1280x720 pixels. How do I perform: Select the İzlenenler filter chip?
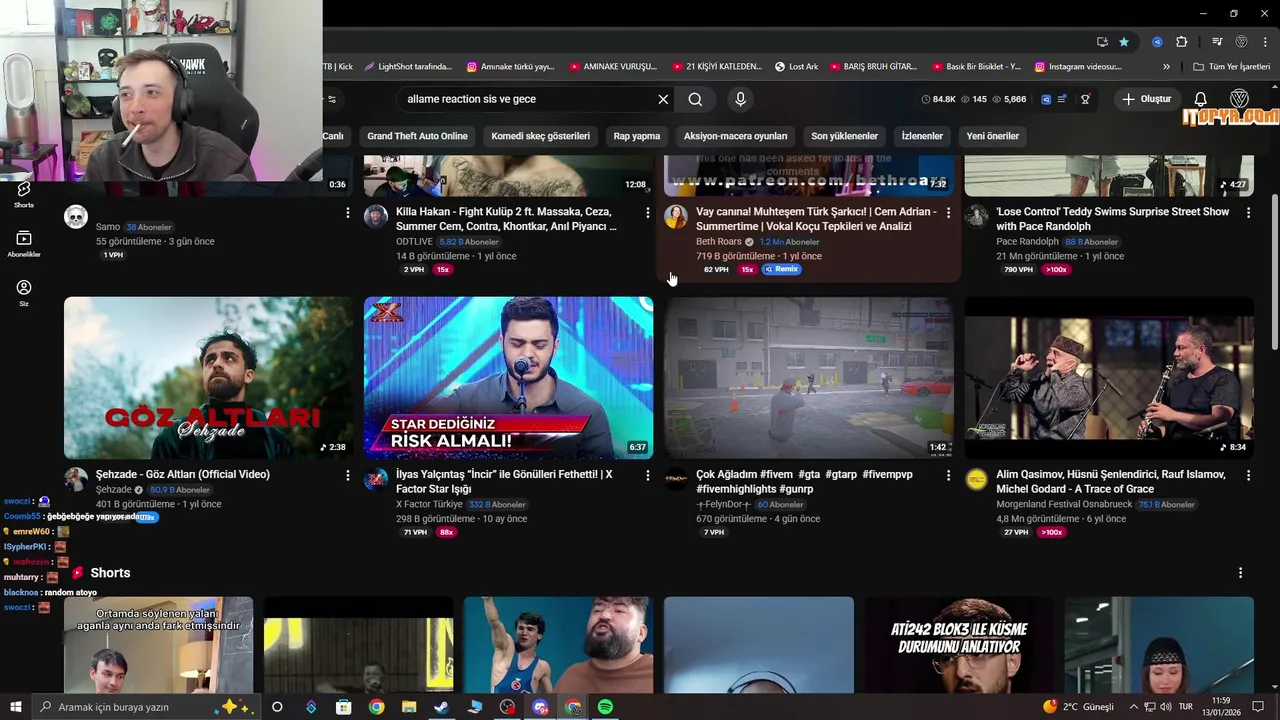[922, 136]
